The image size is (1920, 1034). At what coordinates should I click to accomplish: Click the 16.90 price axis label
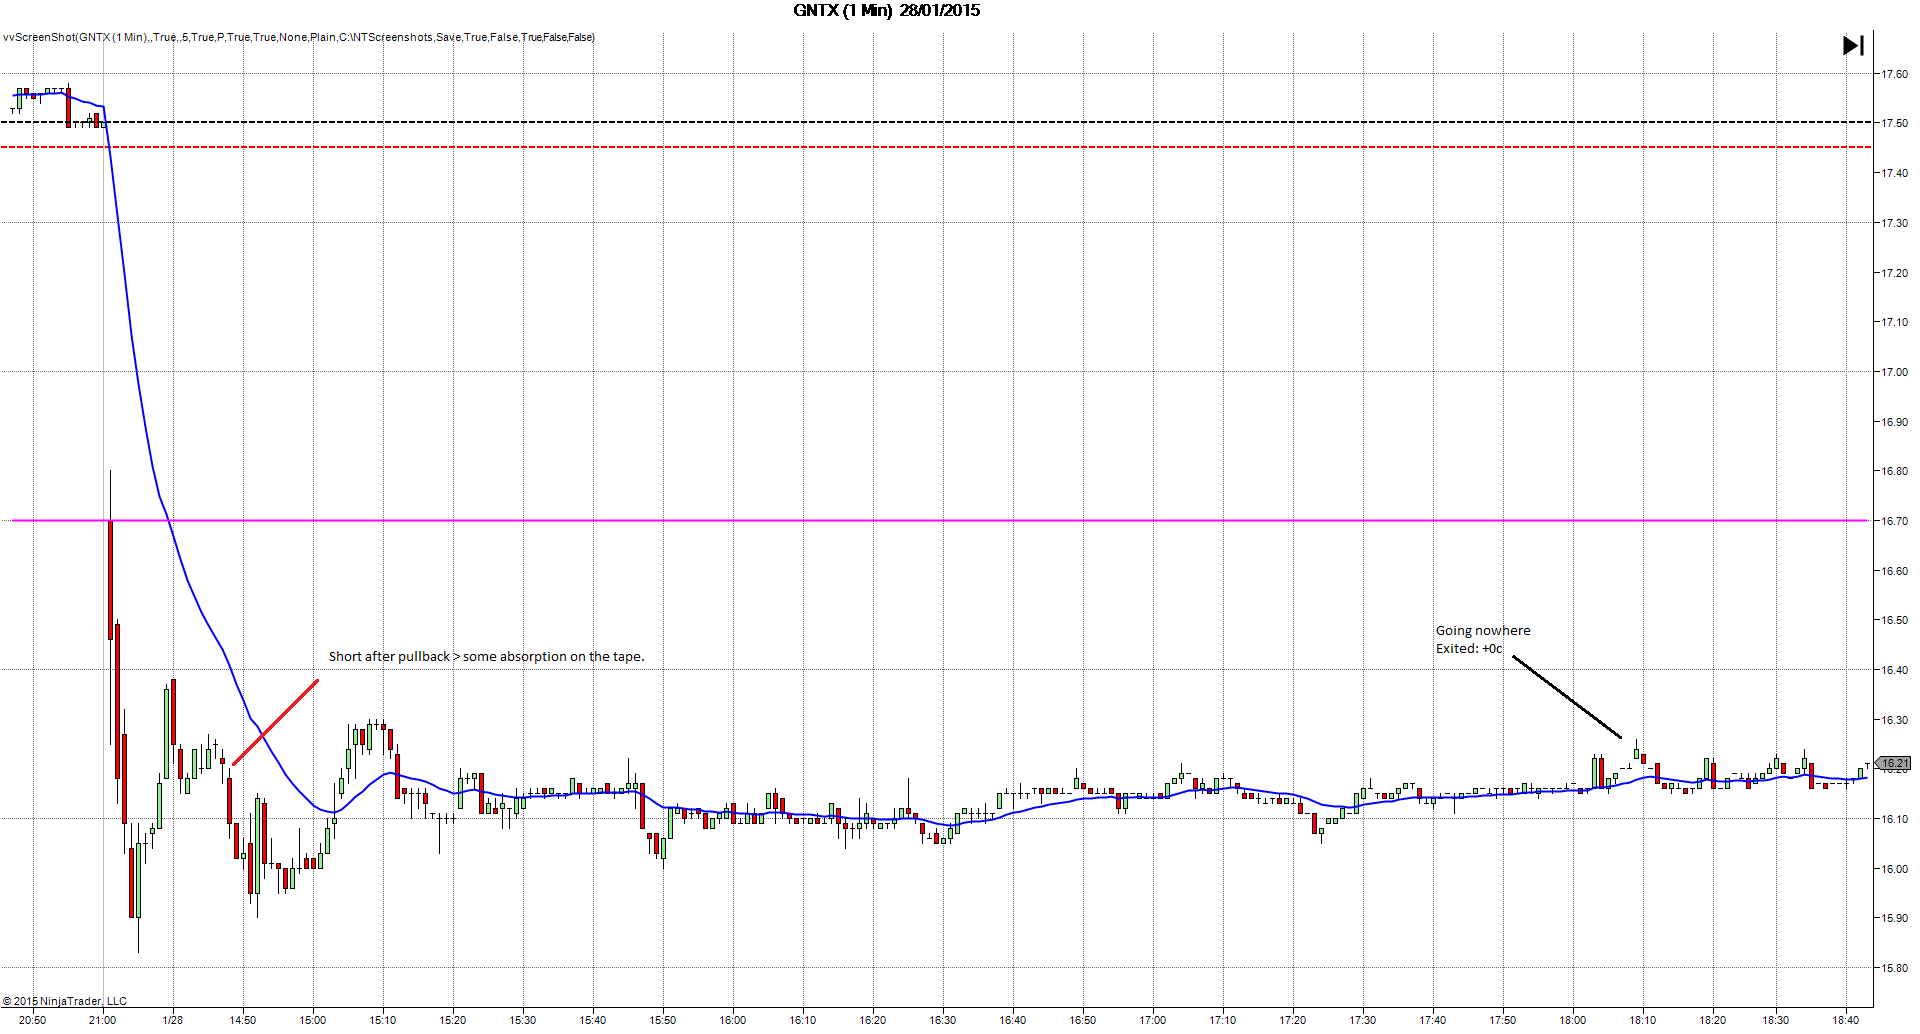pos(1895,422)
